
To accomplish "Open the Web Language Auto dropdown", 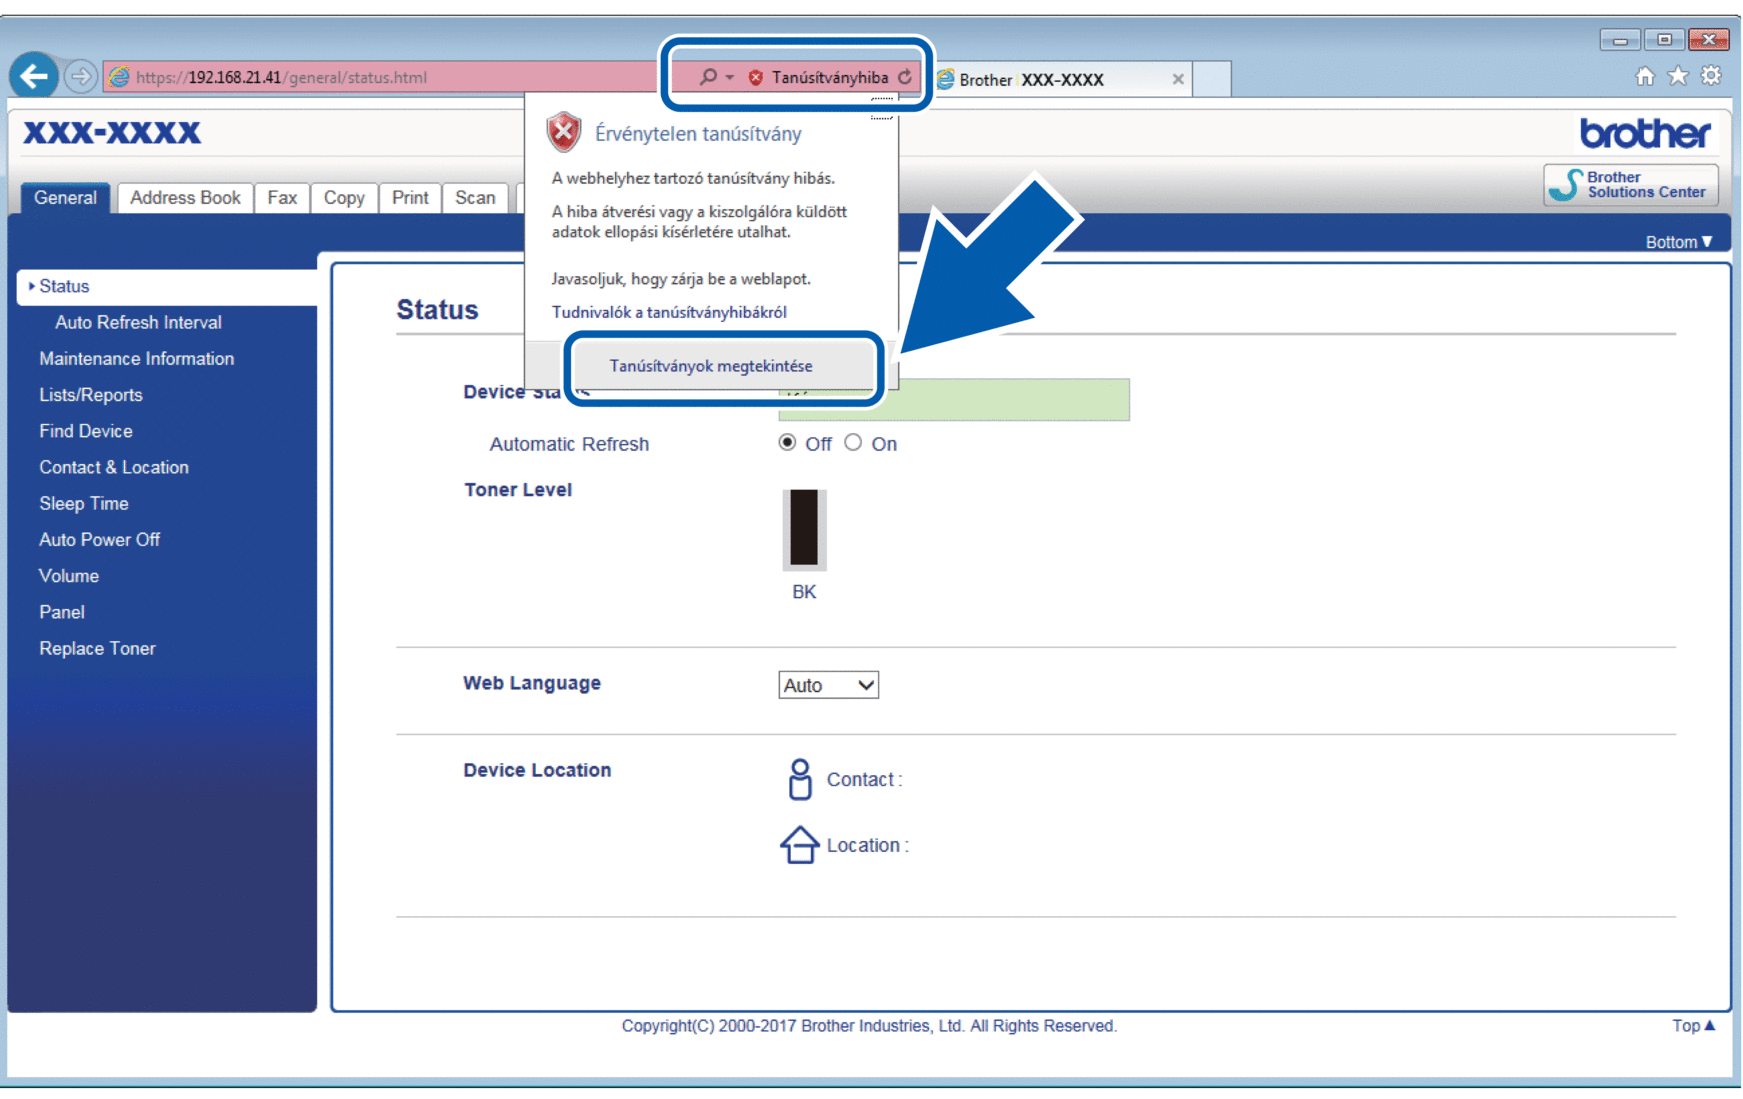I will pos(828,685).
